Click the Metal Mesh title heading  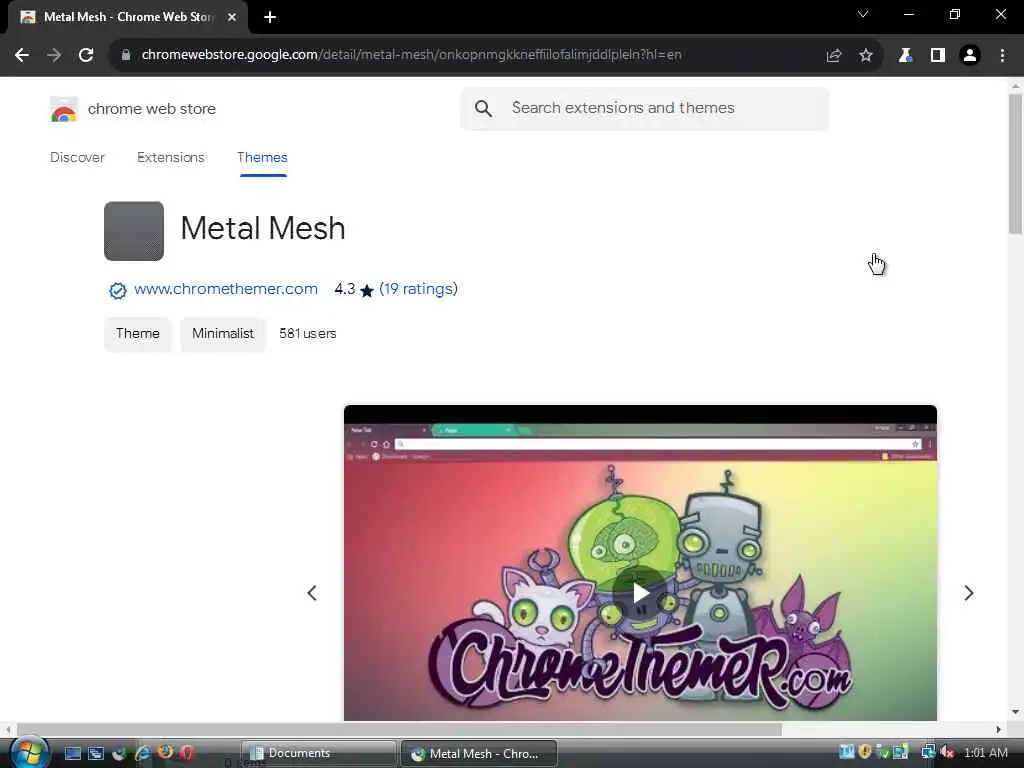click(263, 229)
